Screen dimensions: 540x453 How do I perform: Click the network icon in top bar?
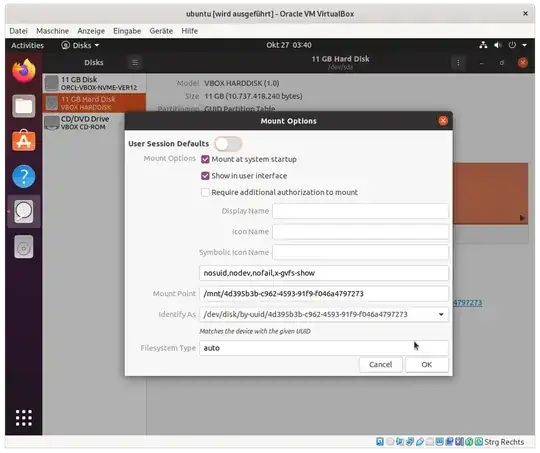pyautogui.click(x=483, y=45)
